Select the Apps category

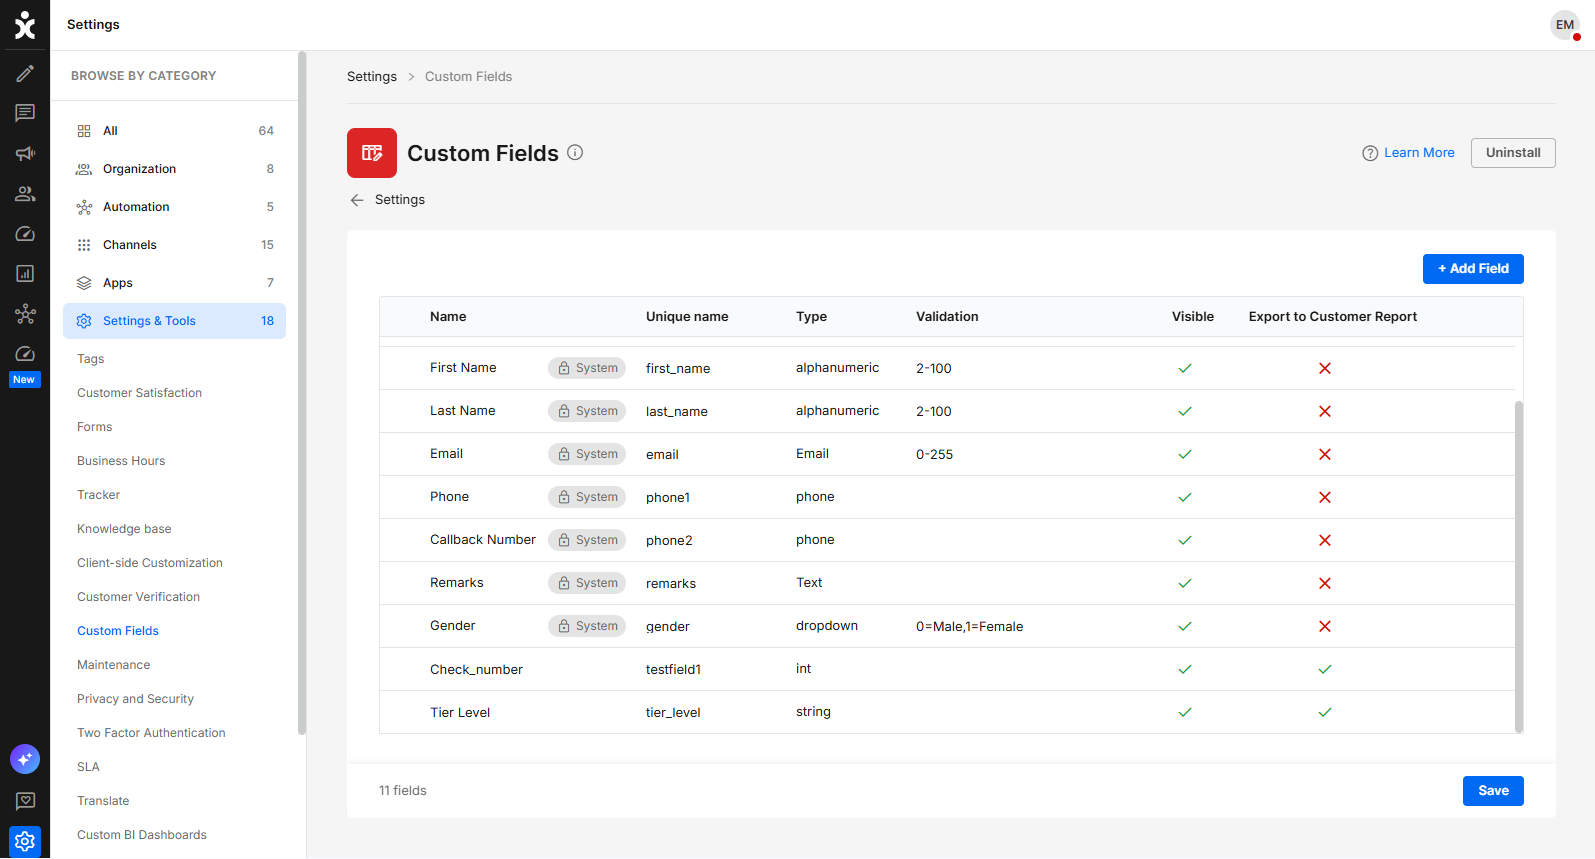(x=174, y=283)
